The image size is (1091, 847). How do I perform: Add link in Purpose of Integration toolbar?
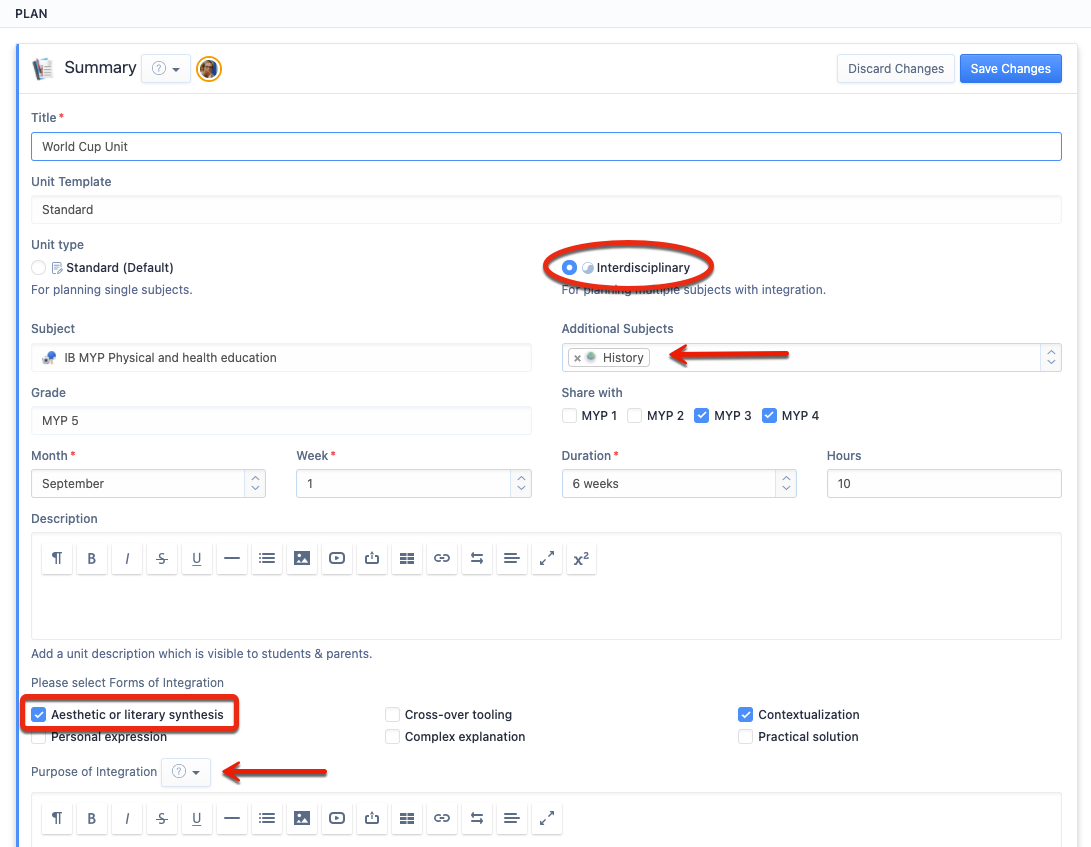coord(442,818)
